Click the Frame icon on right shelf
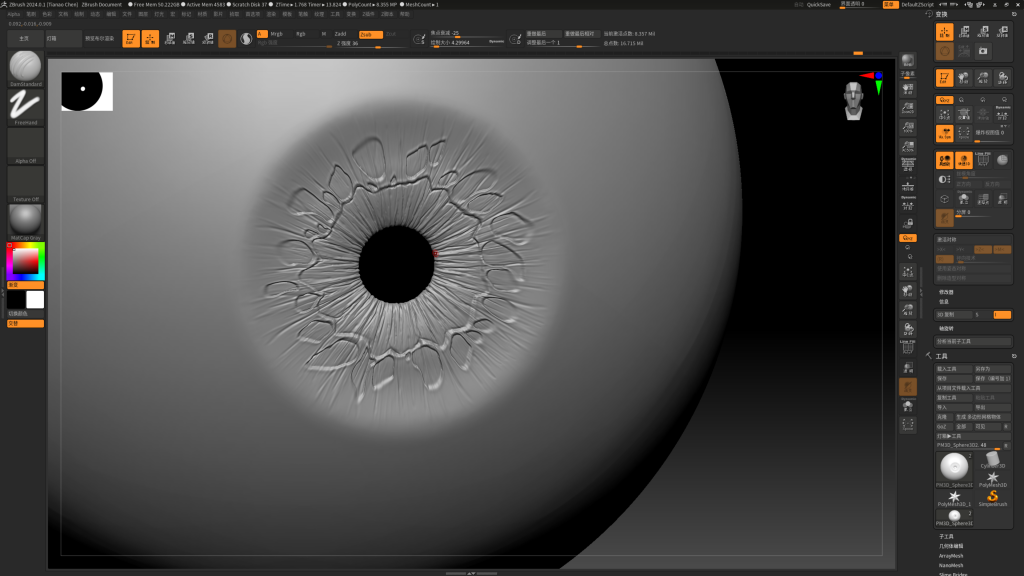Screen dimensions: 1024x576 908,272
